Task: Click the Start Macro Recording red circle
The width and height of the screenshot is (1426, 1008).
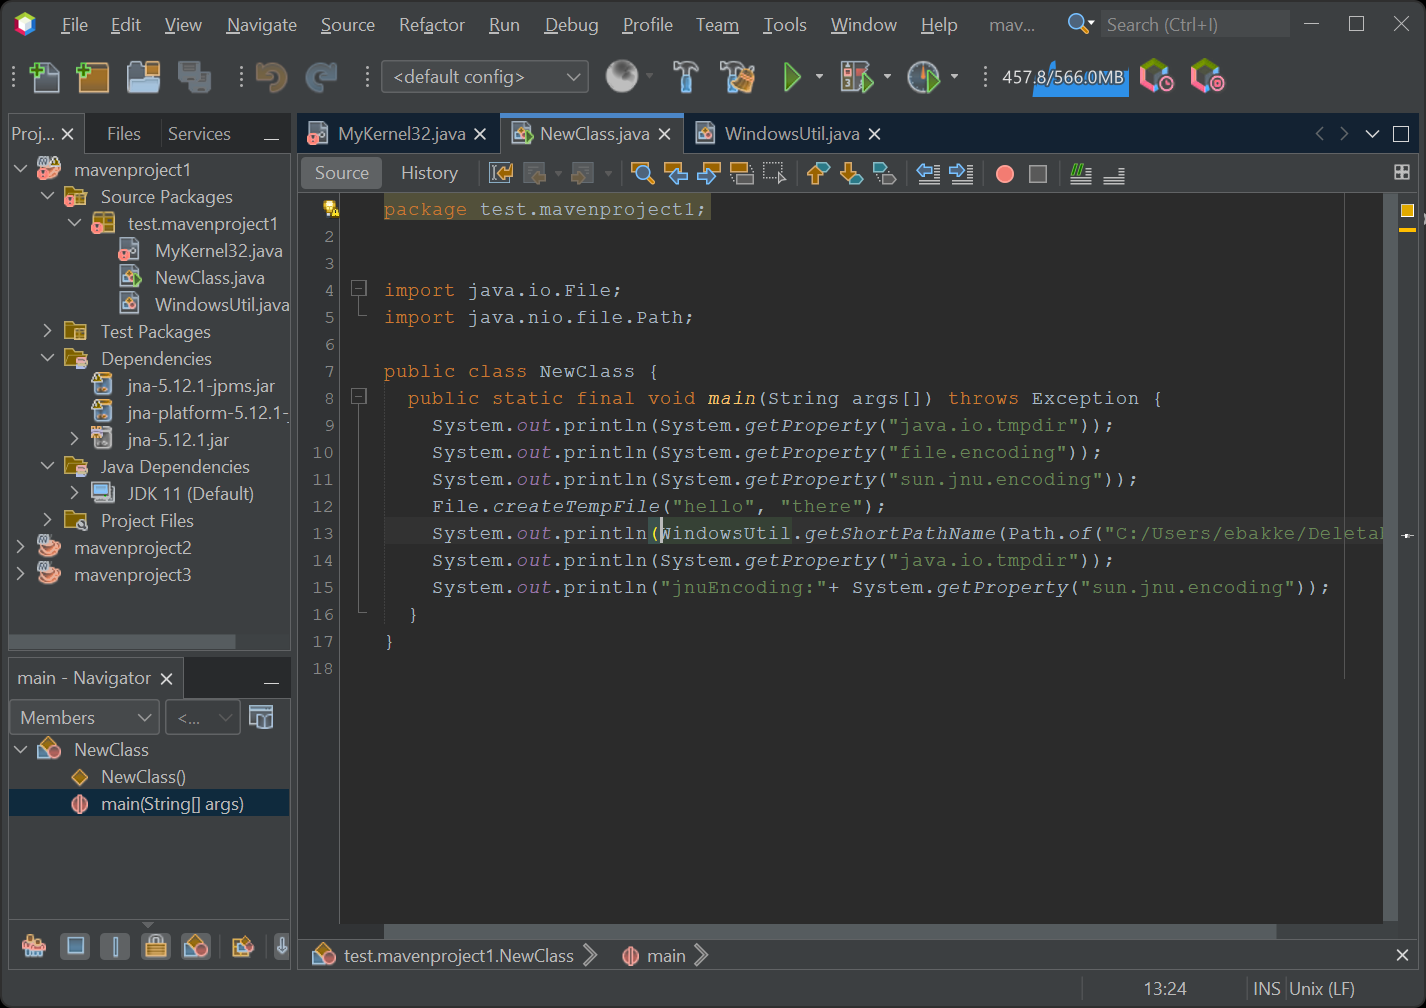Action: tap(1005, 174)
